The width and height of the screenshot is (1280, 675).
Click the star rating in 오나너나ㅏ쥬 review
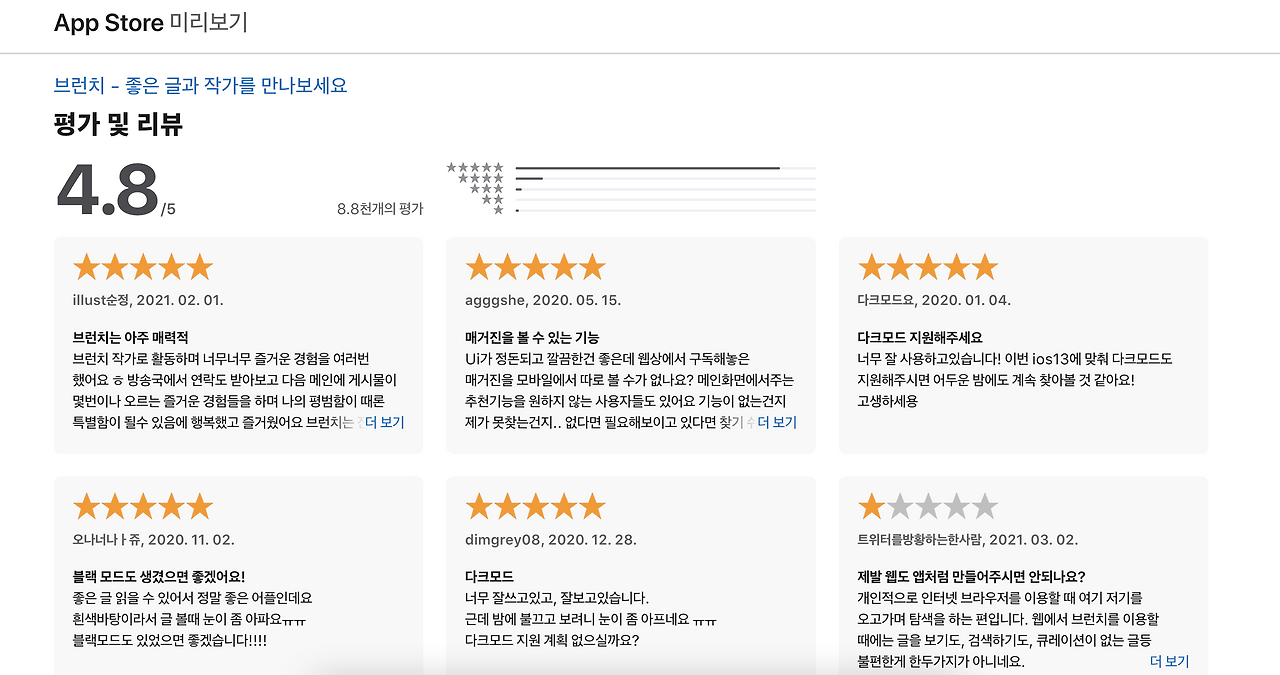[x=143, y=506]
